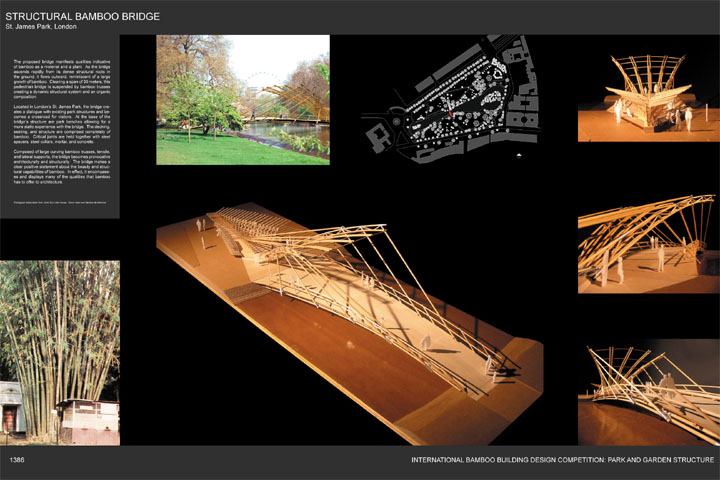Select the entry number 1386 in footer
The image size is (720, 480).
[x=17, y=459]
